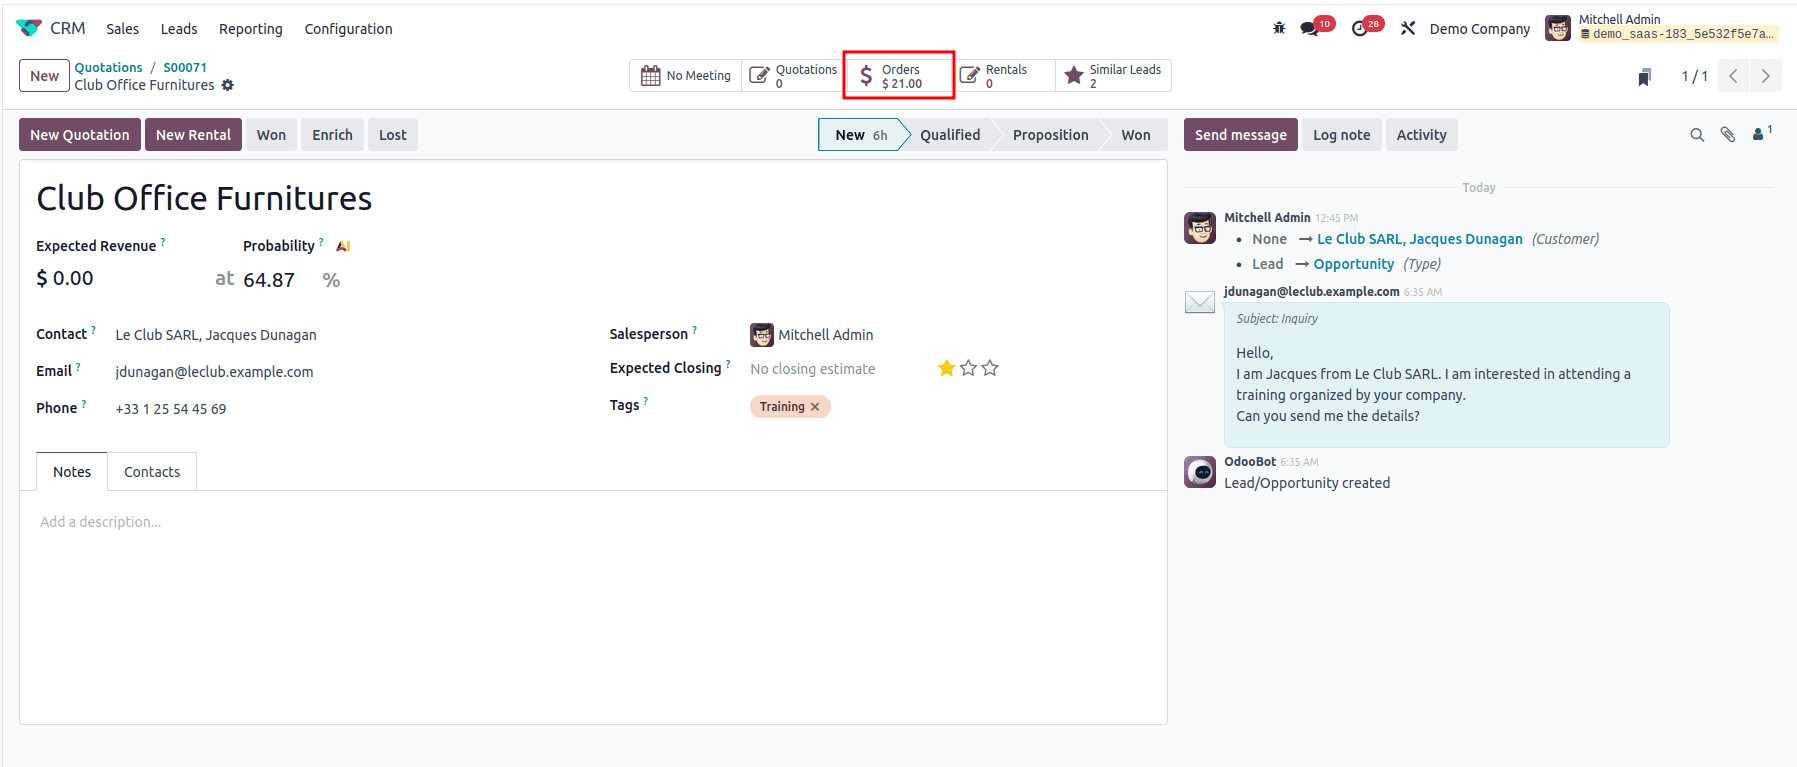Click Mitchell Admin avatar in chatter
The height and width of the screenshot is (767, 1797).
[x=1200, y=228]
